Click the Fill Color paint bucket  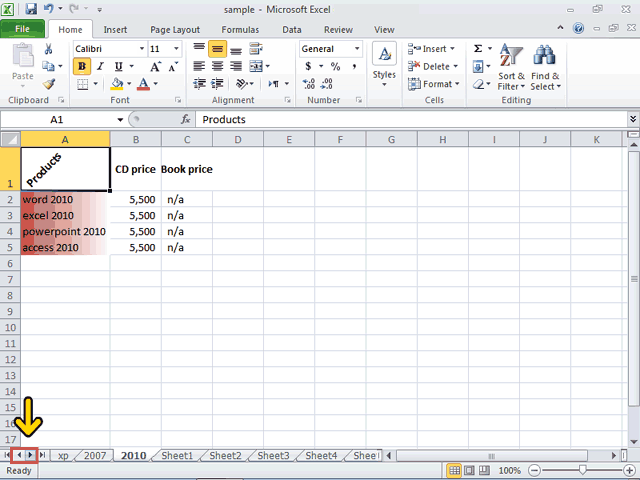point(117,84)
